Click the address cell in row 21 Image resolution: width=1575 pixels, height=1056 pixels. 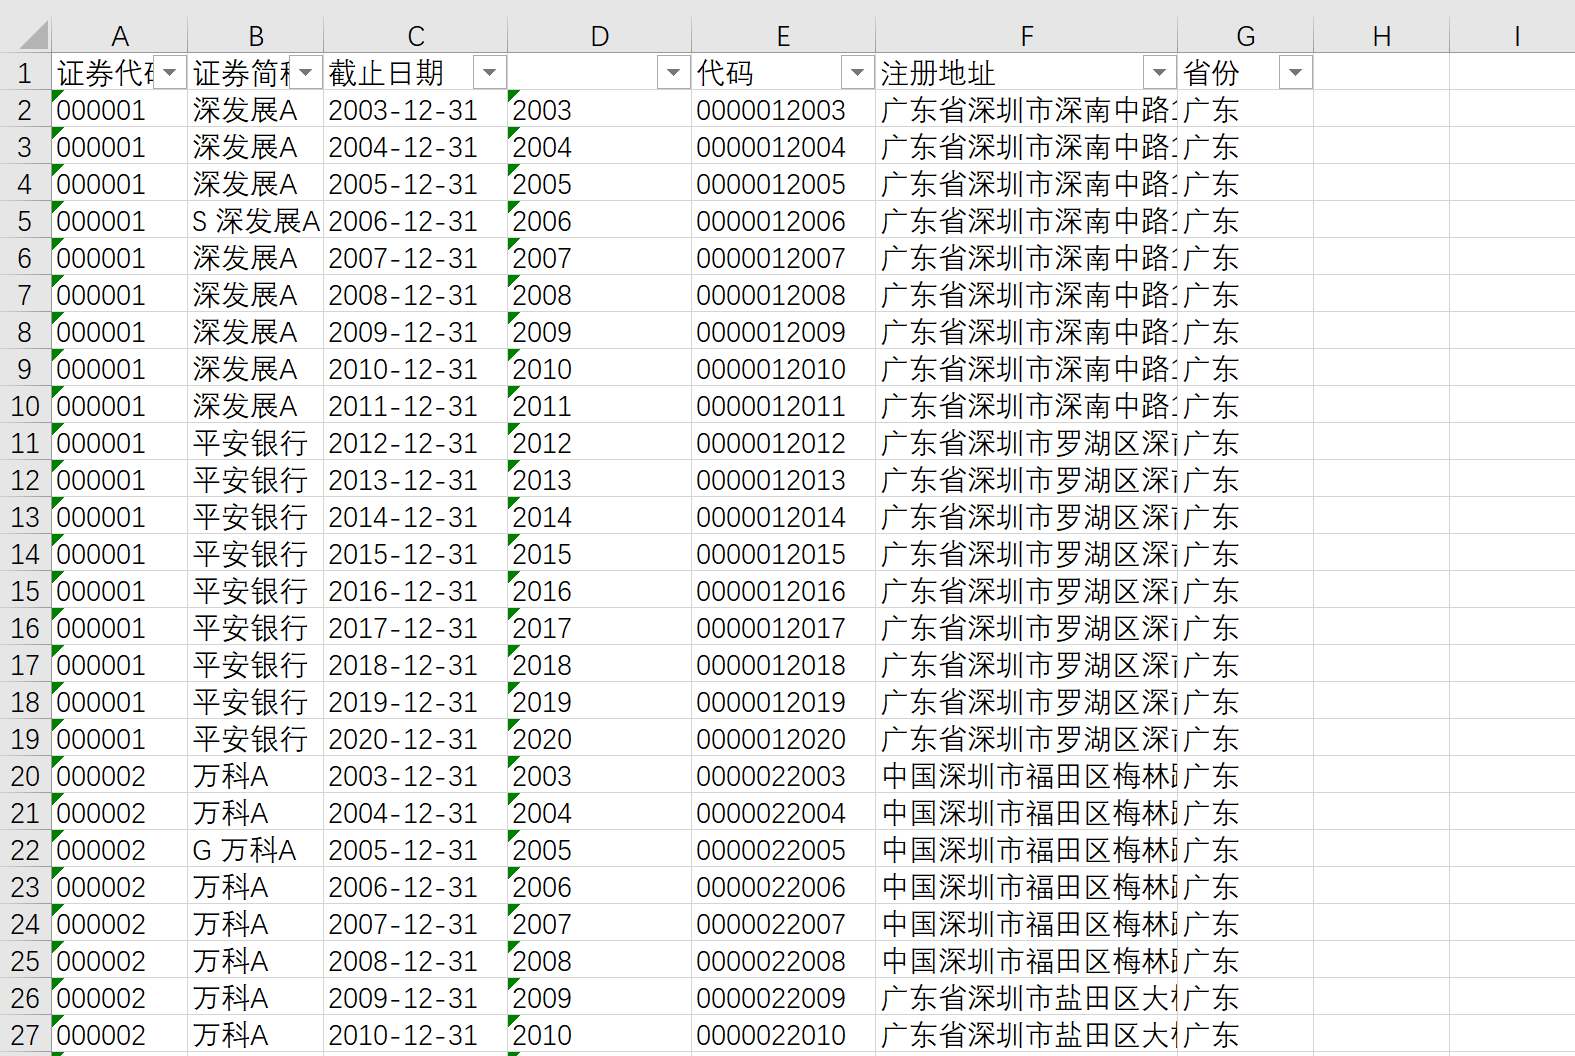(1027, 813)
